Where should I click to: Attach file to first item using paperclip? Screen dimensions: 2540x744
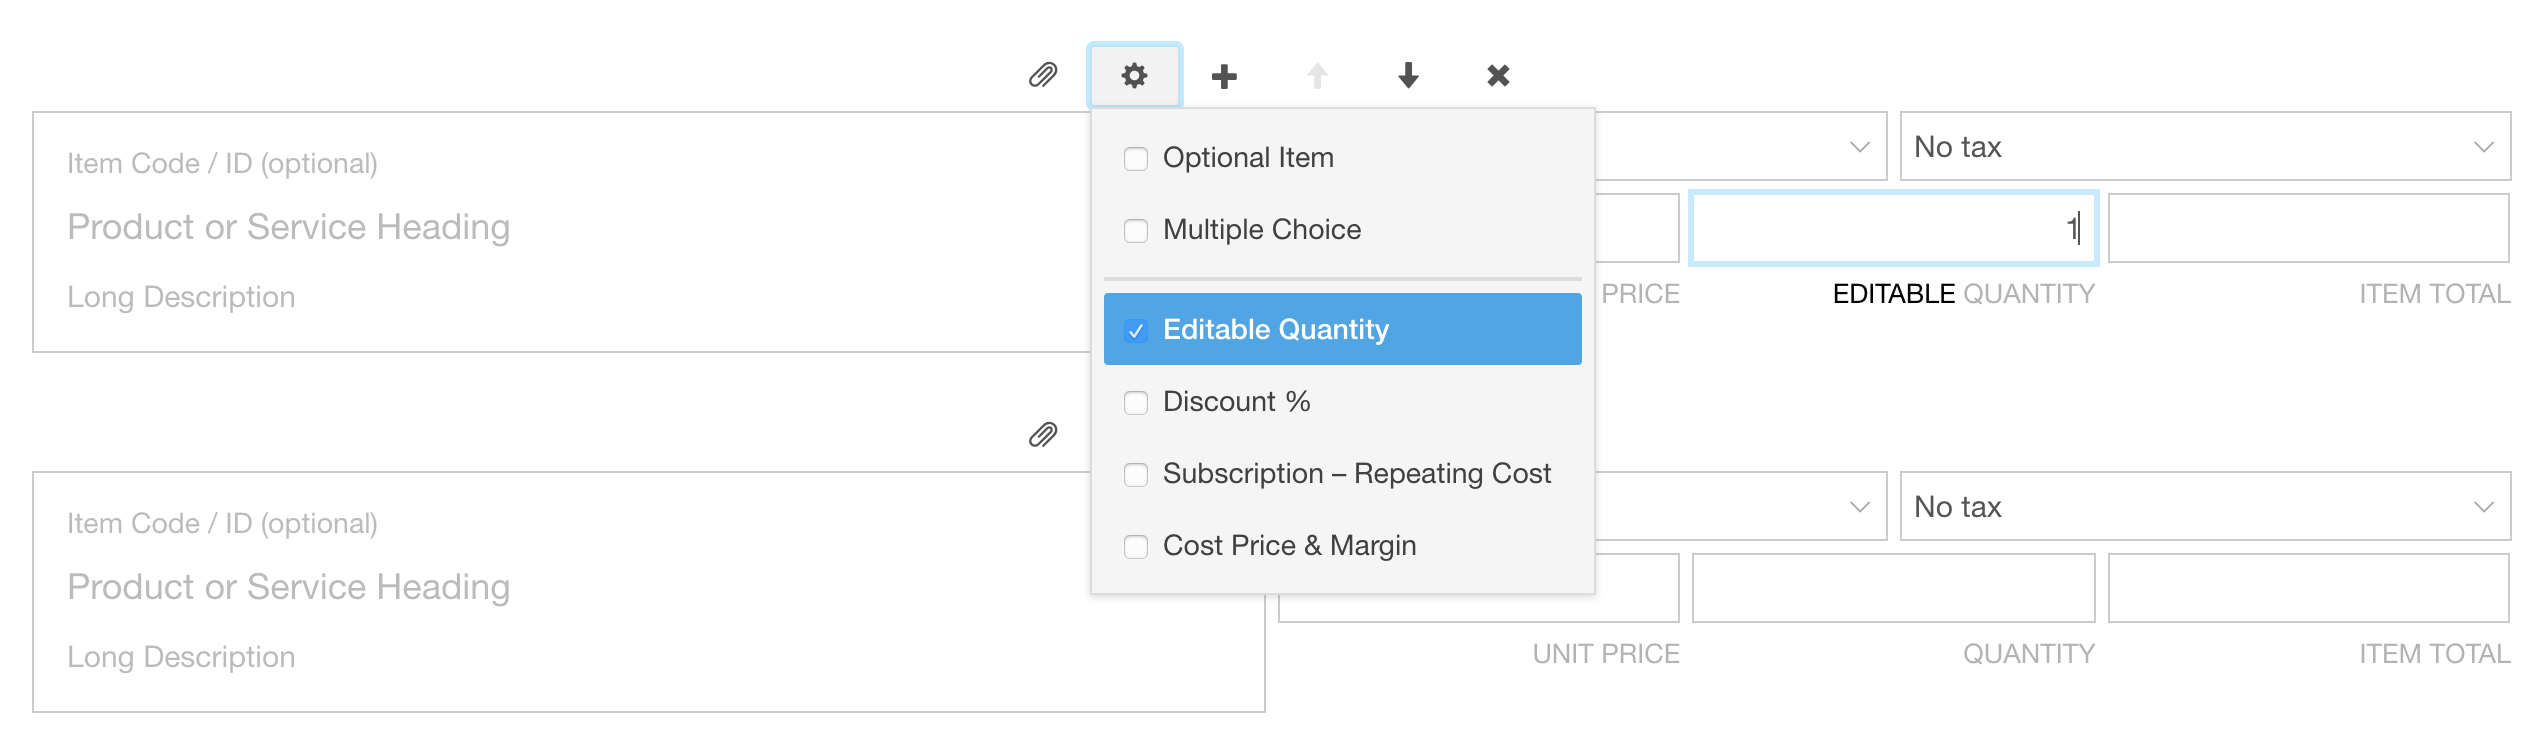[1043, 75]
